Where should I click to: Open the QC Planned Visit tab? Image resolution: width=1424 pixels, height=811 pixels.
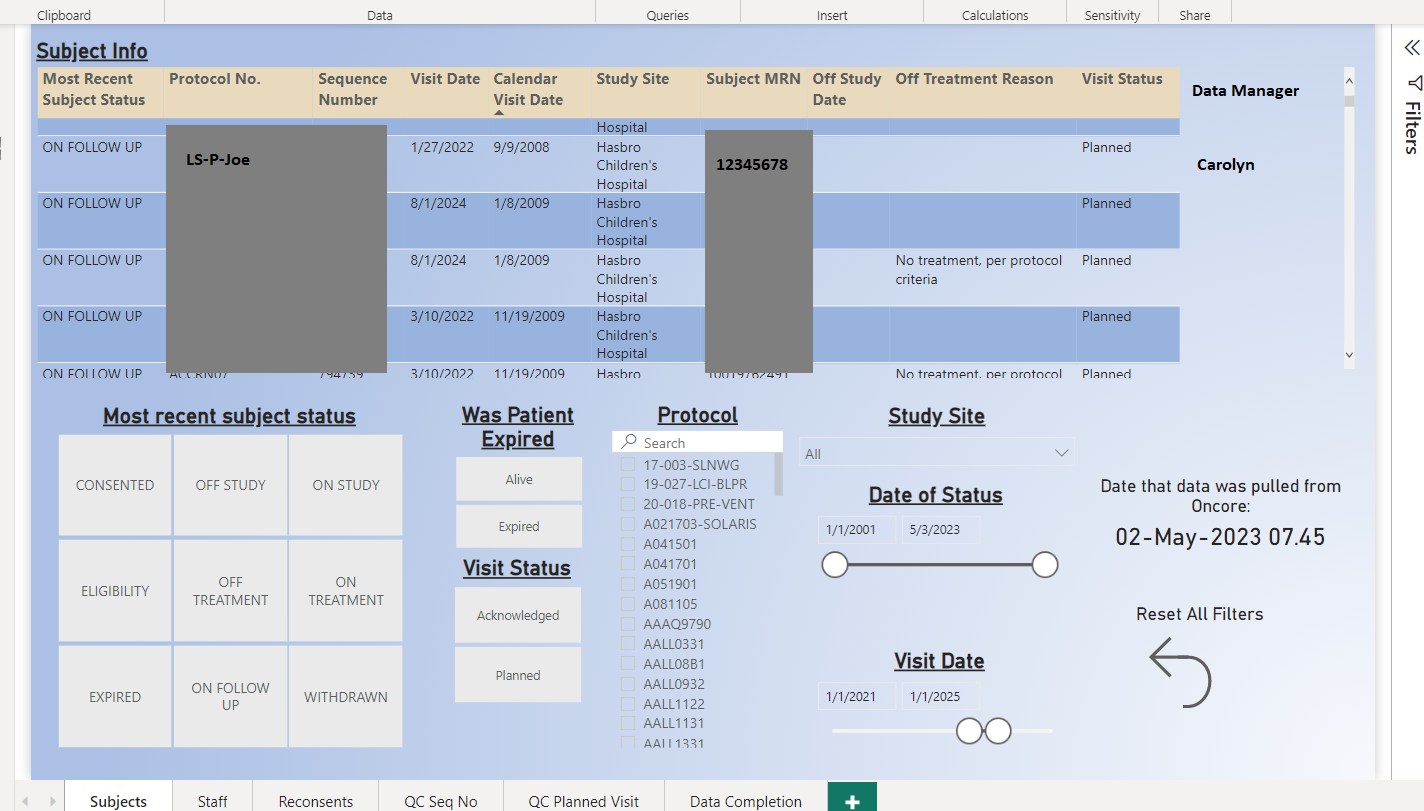click(x=583, y=801)
